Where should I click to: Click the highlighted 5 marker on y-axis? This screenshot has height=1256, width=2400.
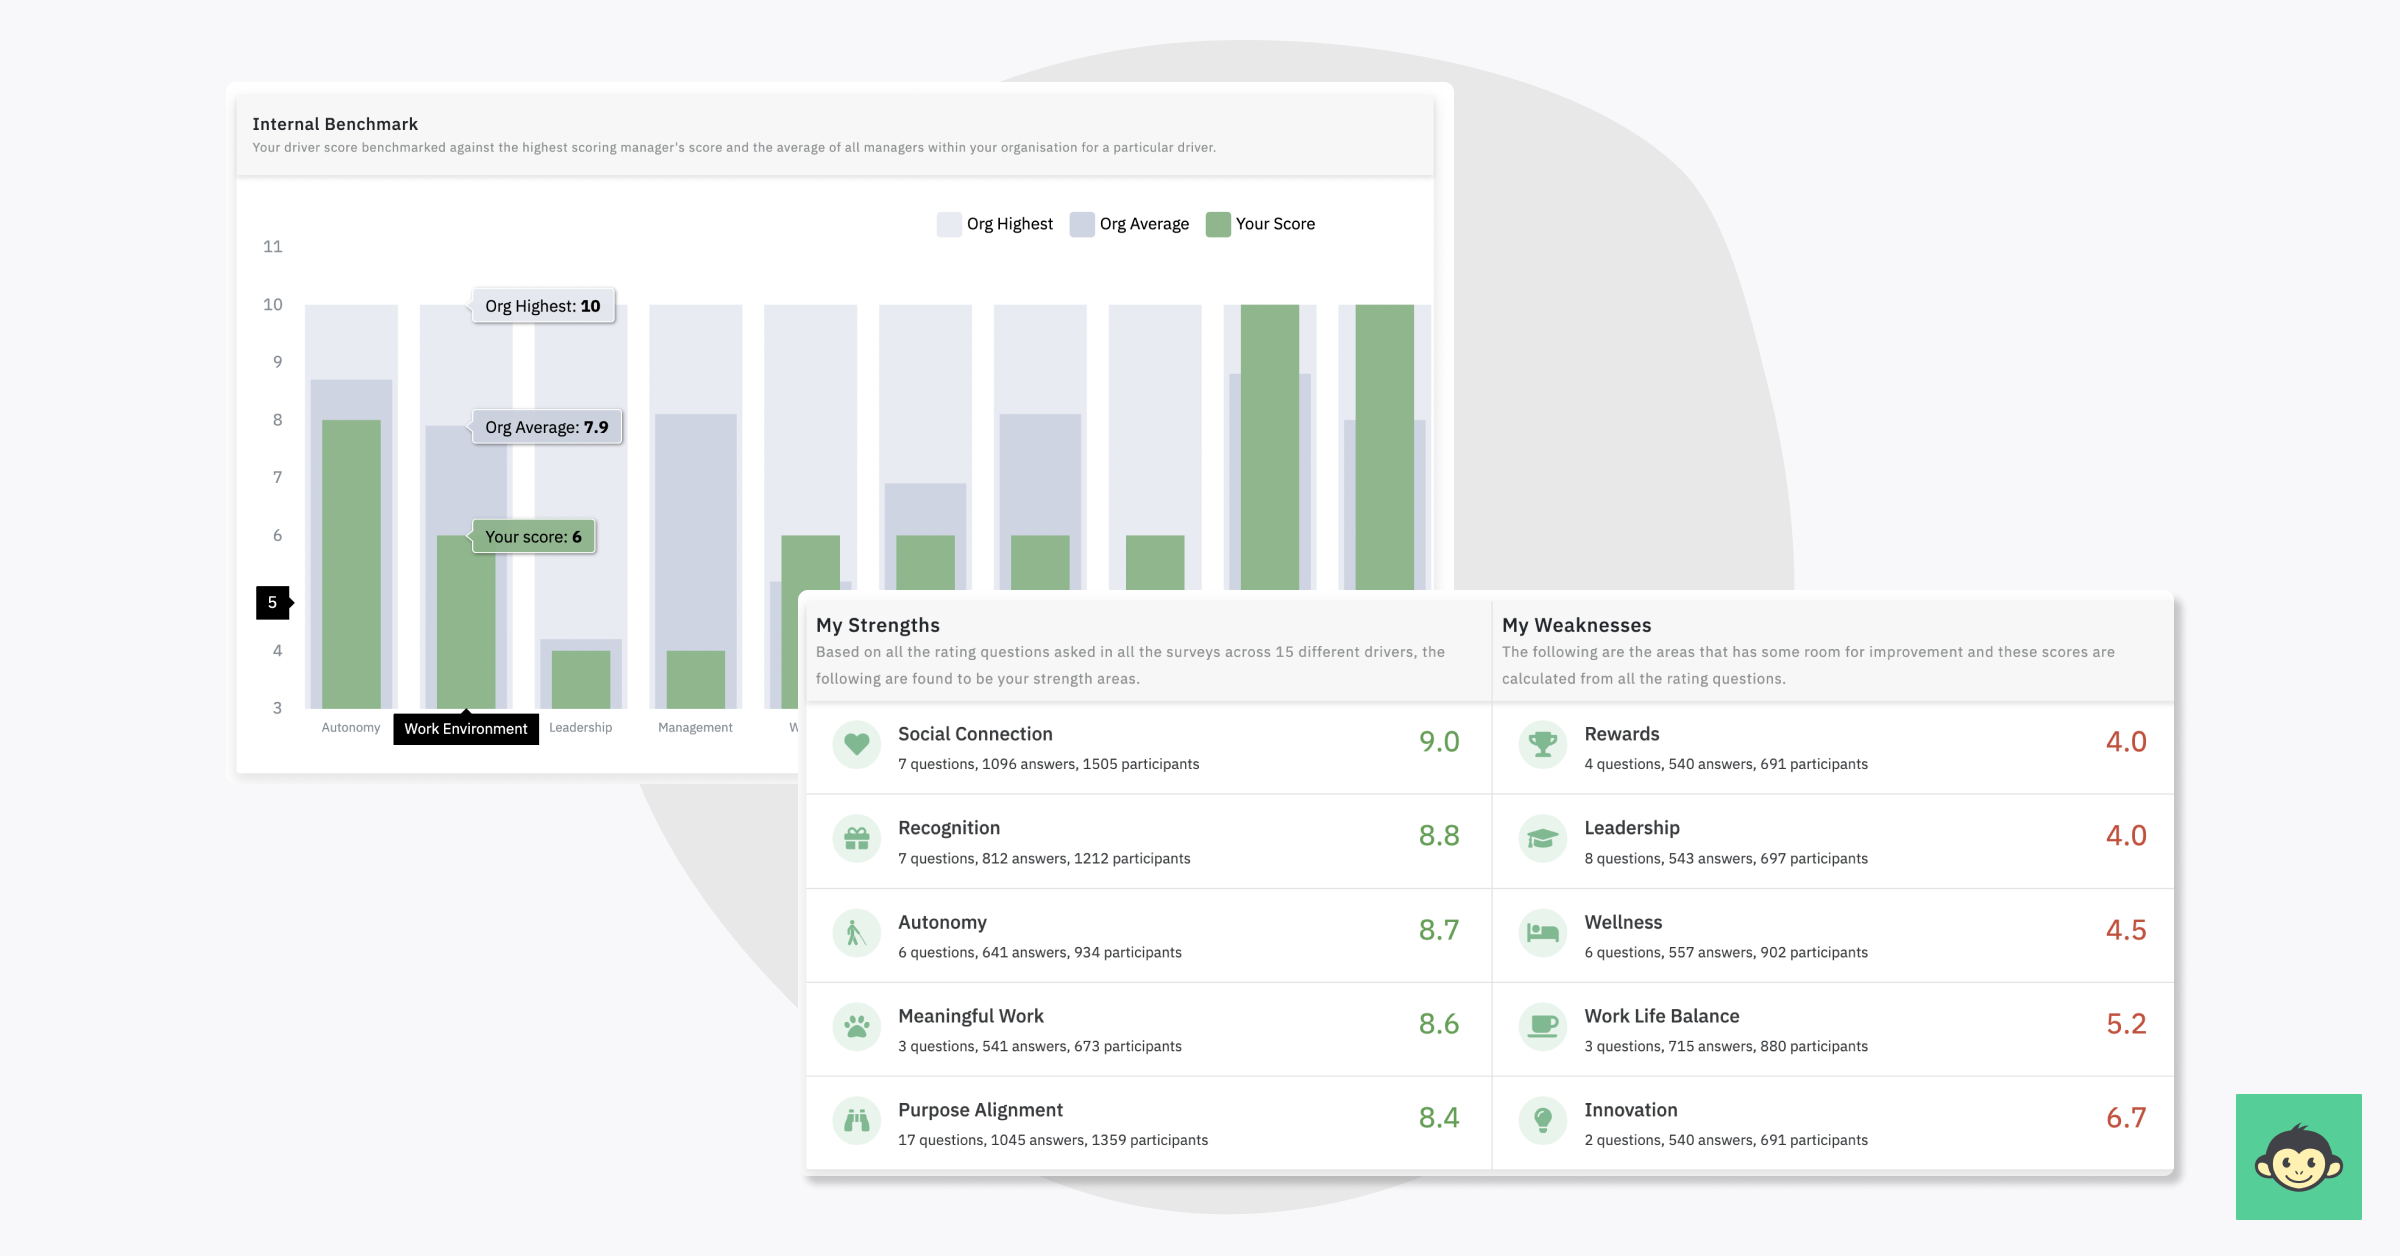[273, 603]
